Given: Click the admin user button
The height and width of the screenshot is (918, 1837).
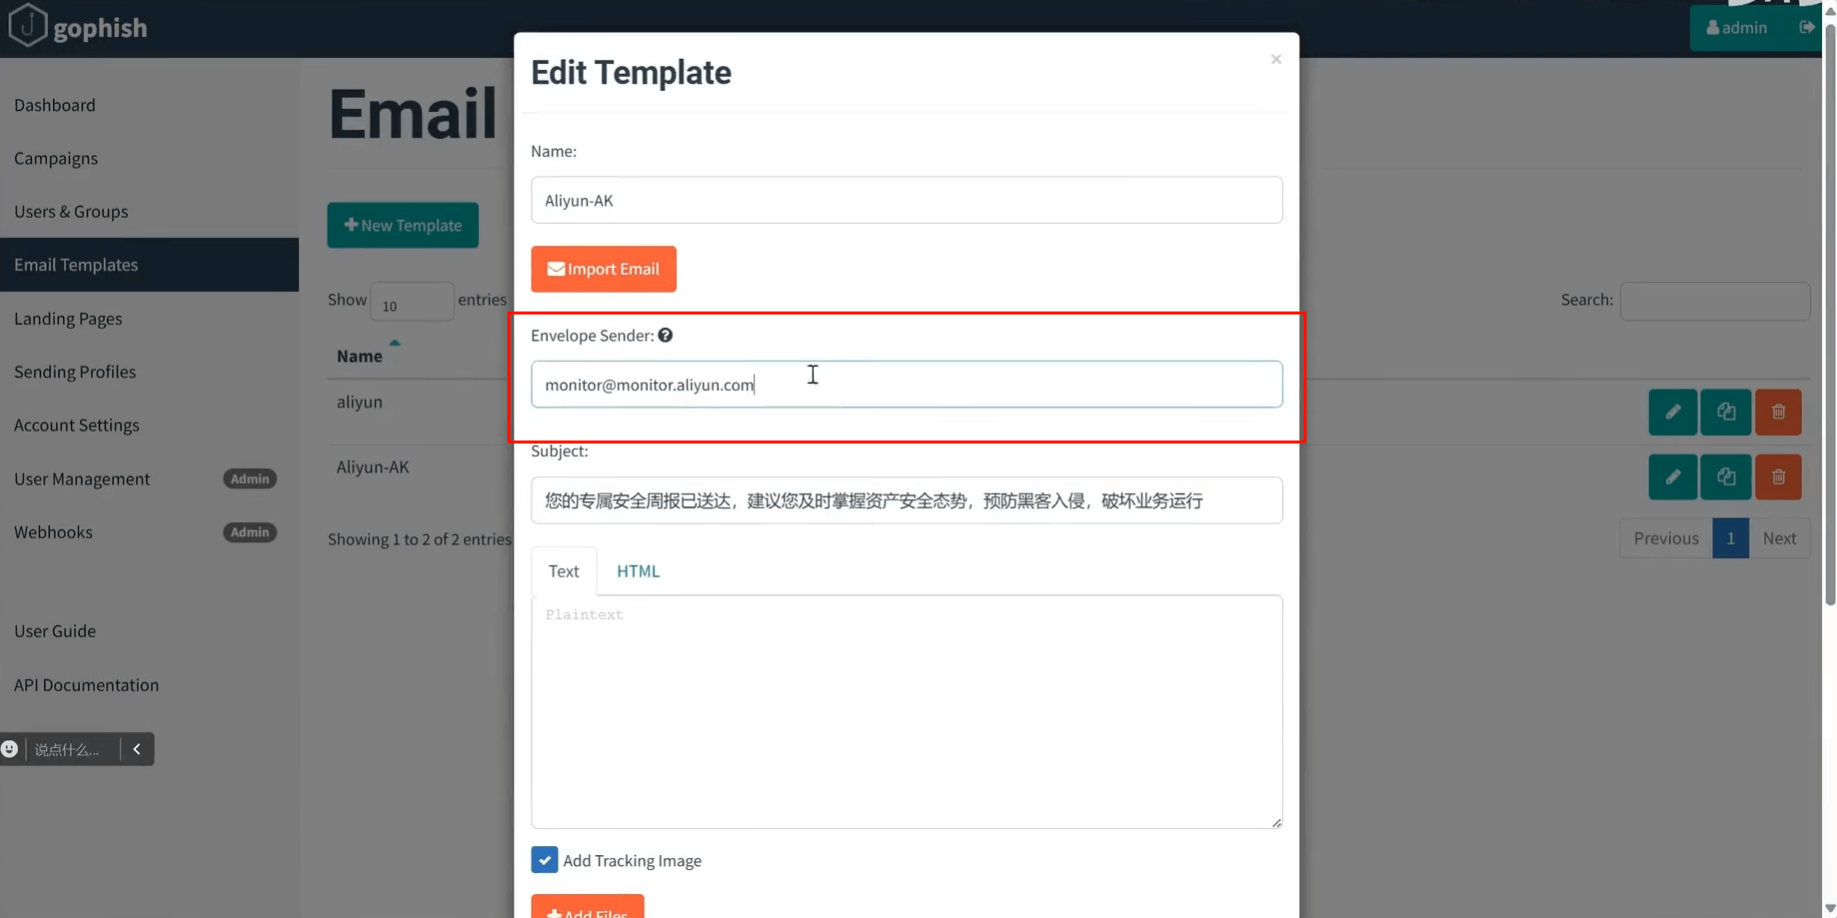Looking at the screenshot, I should click(1737, 27).
